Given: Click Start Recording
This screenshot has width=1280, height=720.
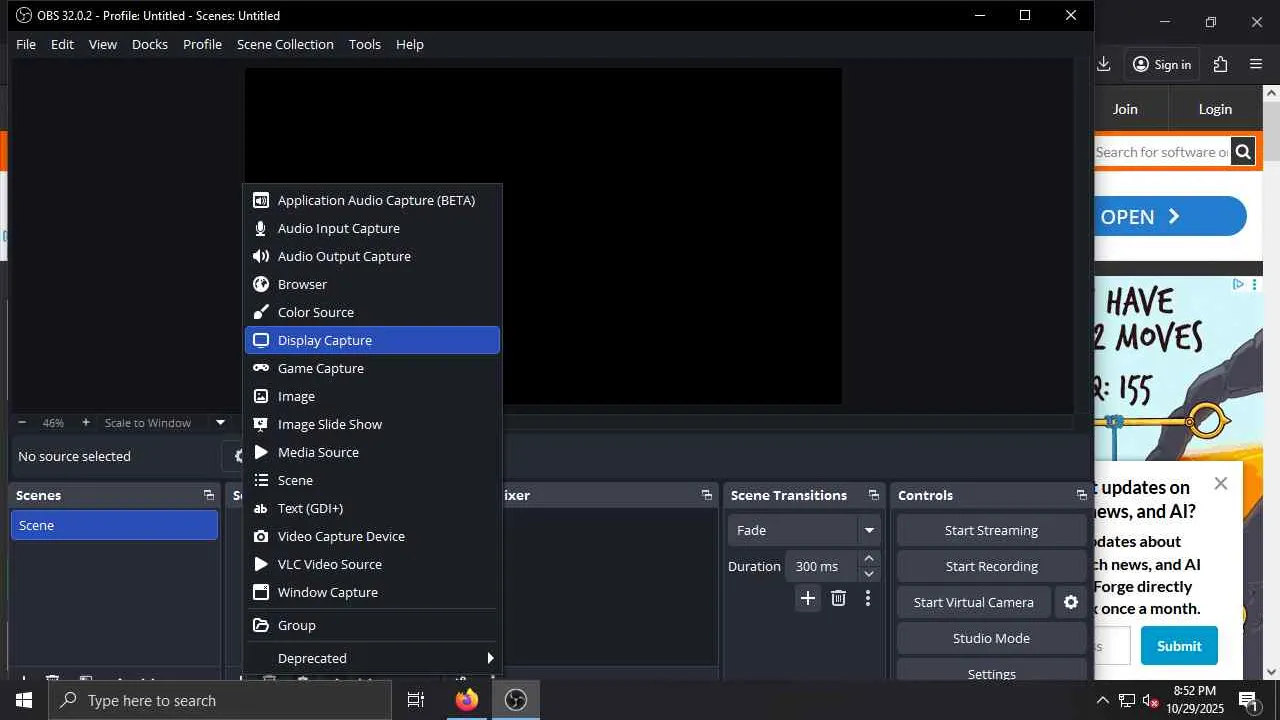Looking at the screenshot, I should click(x=991, y=566).
